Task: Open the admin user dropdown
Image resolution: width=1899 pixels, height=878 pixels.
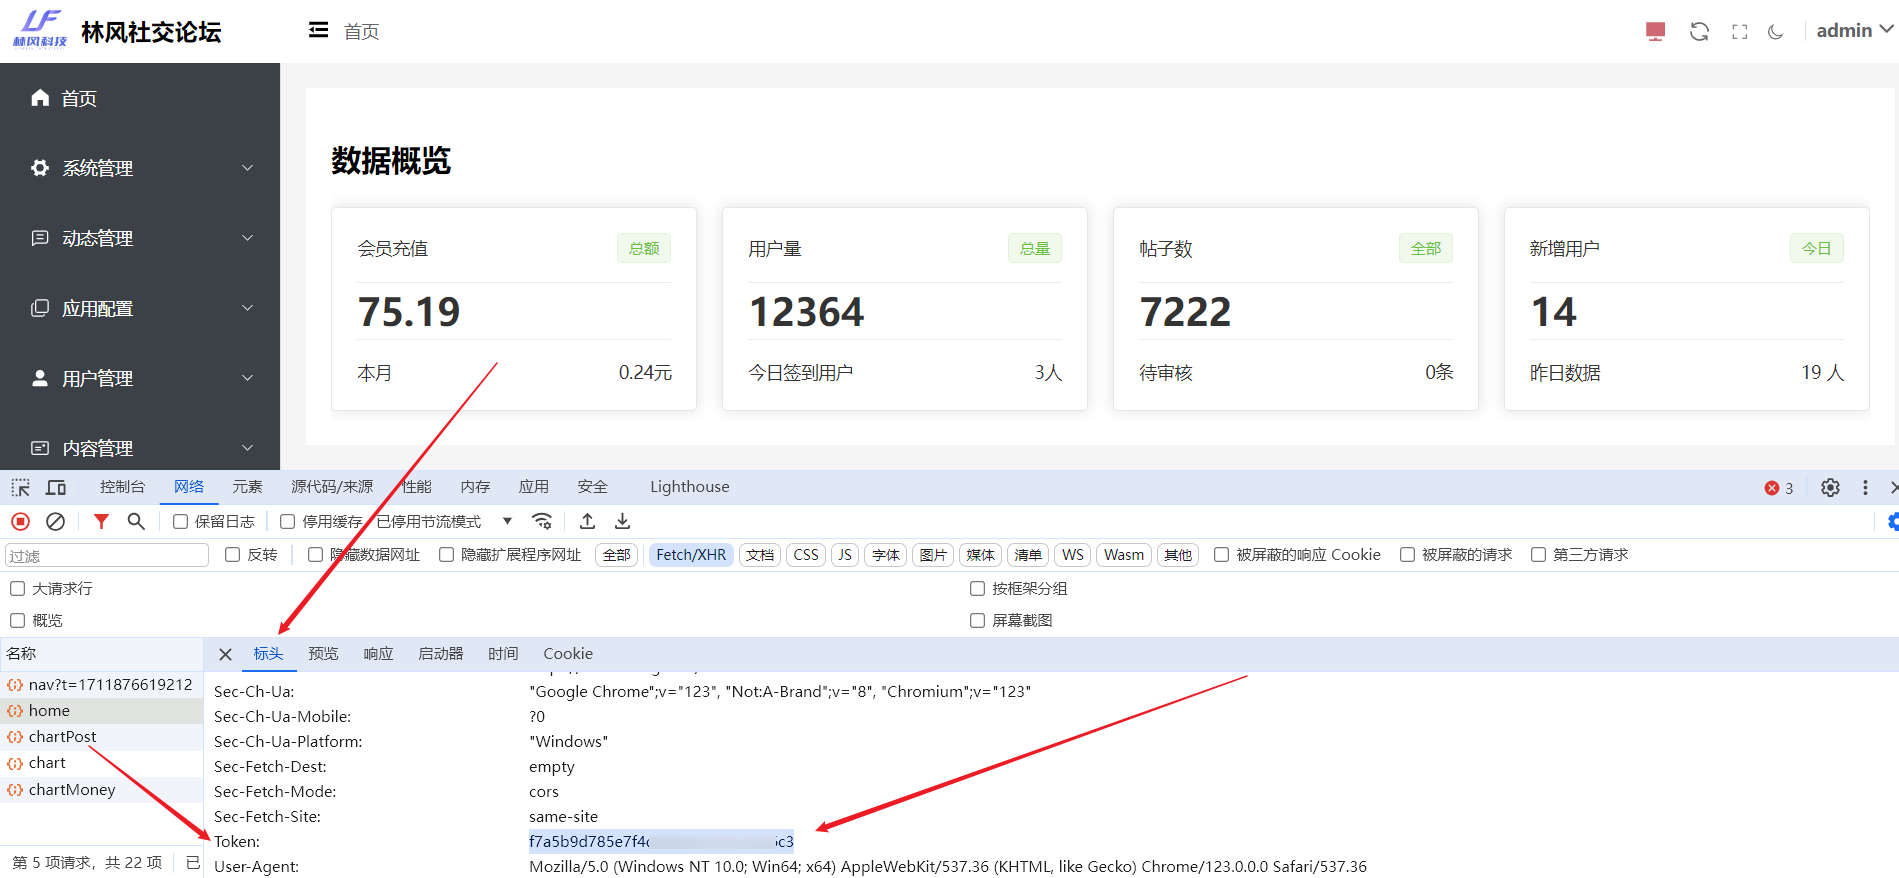Action: pyautogui.click(x=1854, y=30)
